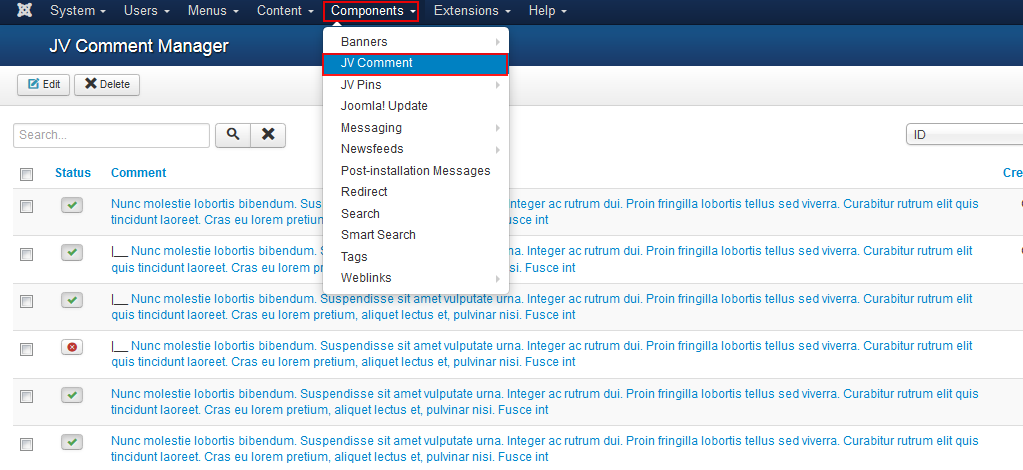Open the Redirect component

click(416, 192)
